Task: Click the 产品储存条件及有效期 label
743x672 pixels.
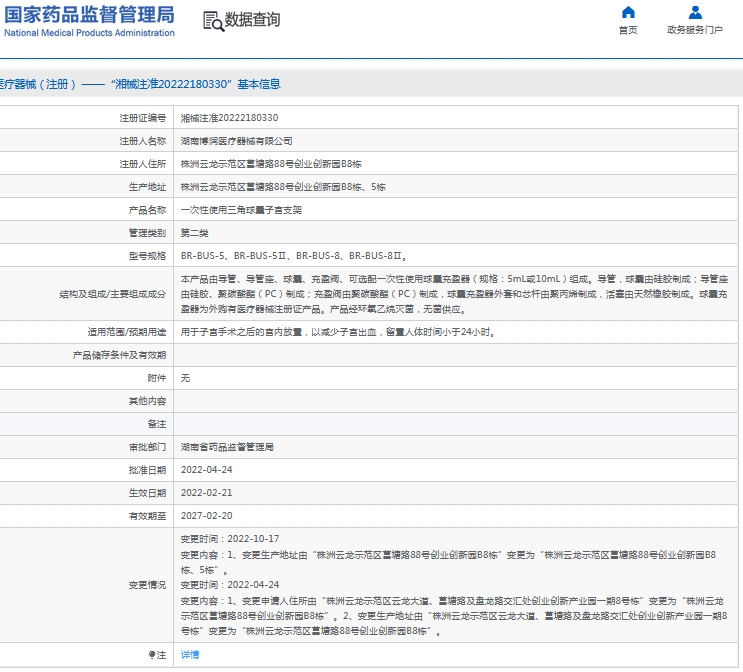Action: click(119, 355)
